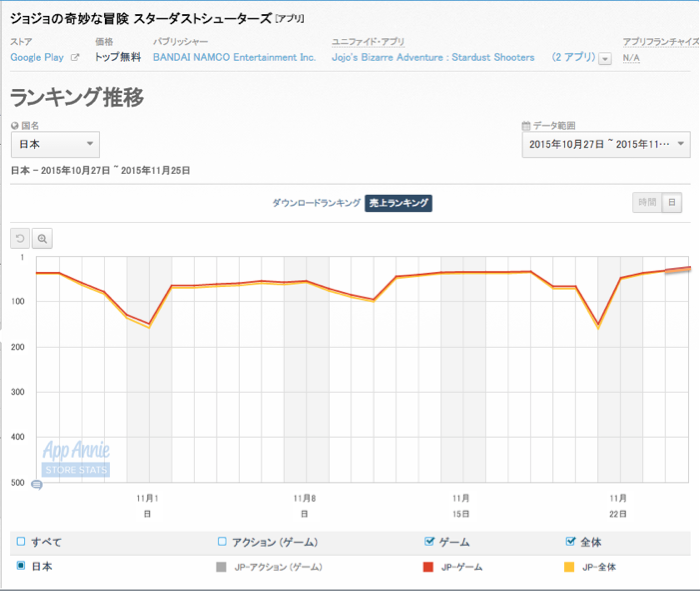This screenshot has width=700, height=591.
Task: Click the JP-ゲーム legend label
Action: pos(462,567)
